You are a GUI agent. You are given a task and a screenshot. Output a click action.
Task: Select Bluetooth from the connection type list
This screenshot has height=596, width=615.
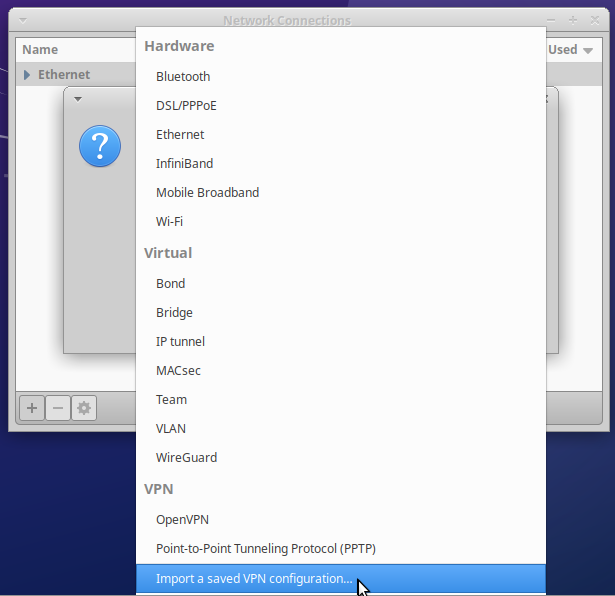point(183,77)
